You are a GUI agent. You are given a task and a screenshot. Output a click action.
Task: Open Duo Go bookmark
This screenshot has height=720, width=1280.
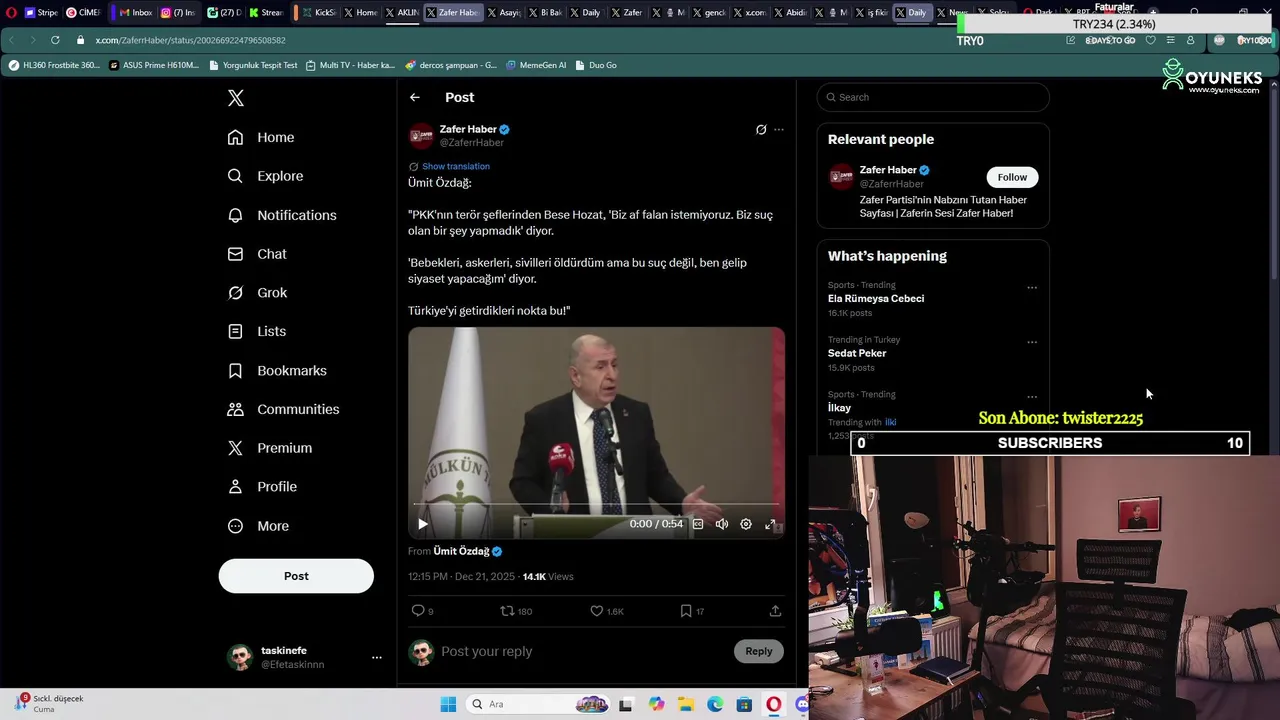[596, 65]
